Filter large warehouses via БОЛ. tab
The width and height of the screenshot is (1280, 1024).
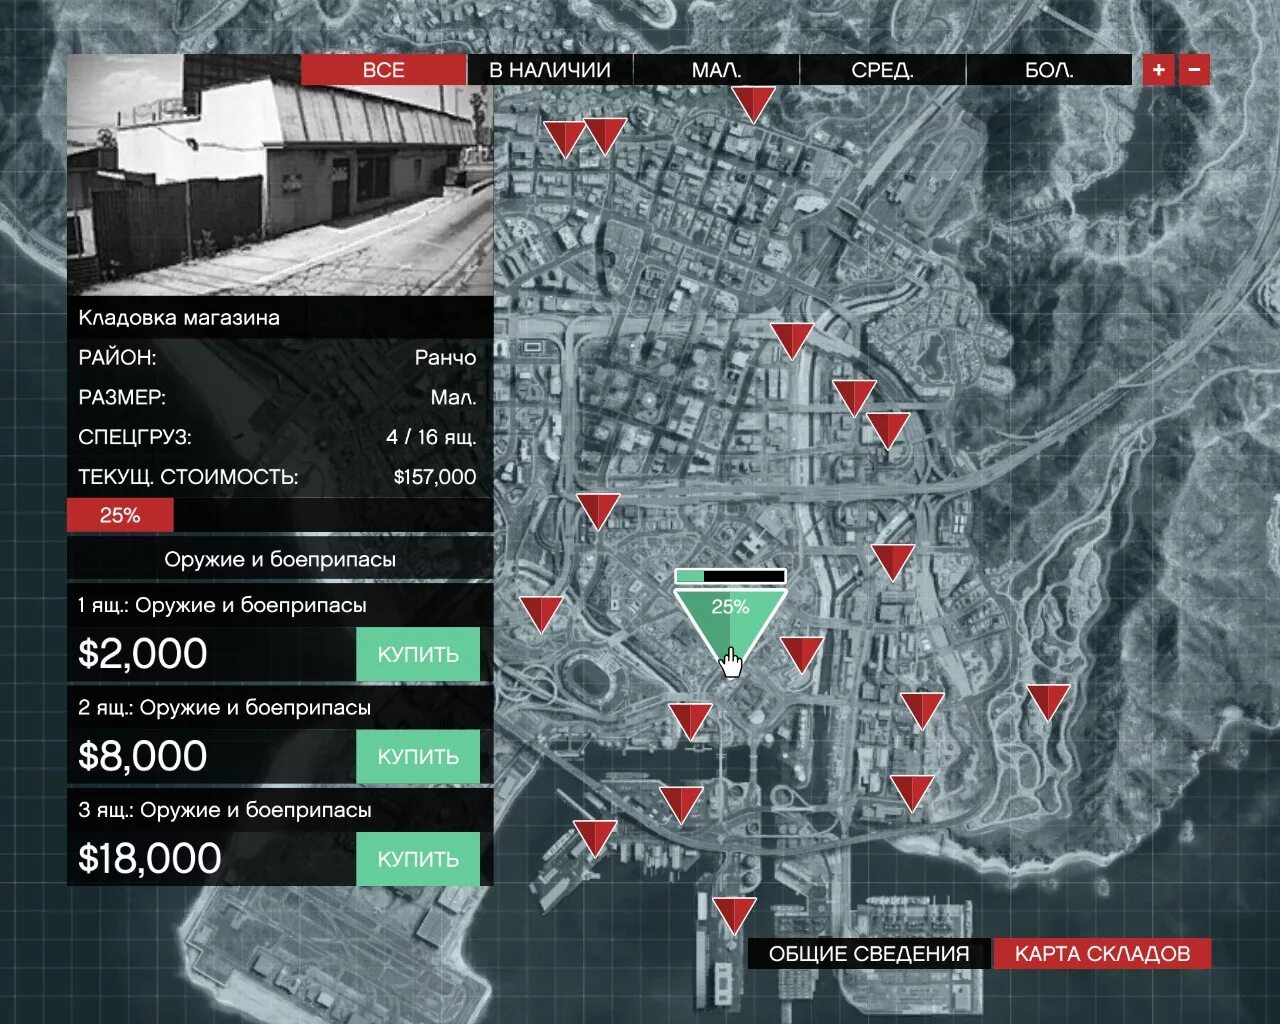(1049, 70)
